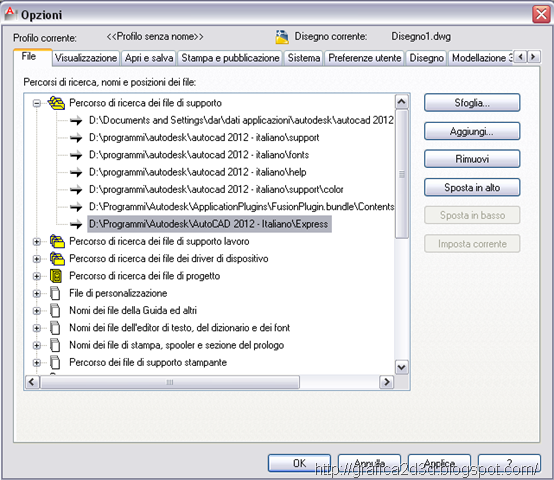Viewport: 554px width, 480px height.
Task: Click the folder icon of support file search path
Action: 57,103
